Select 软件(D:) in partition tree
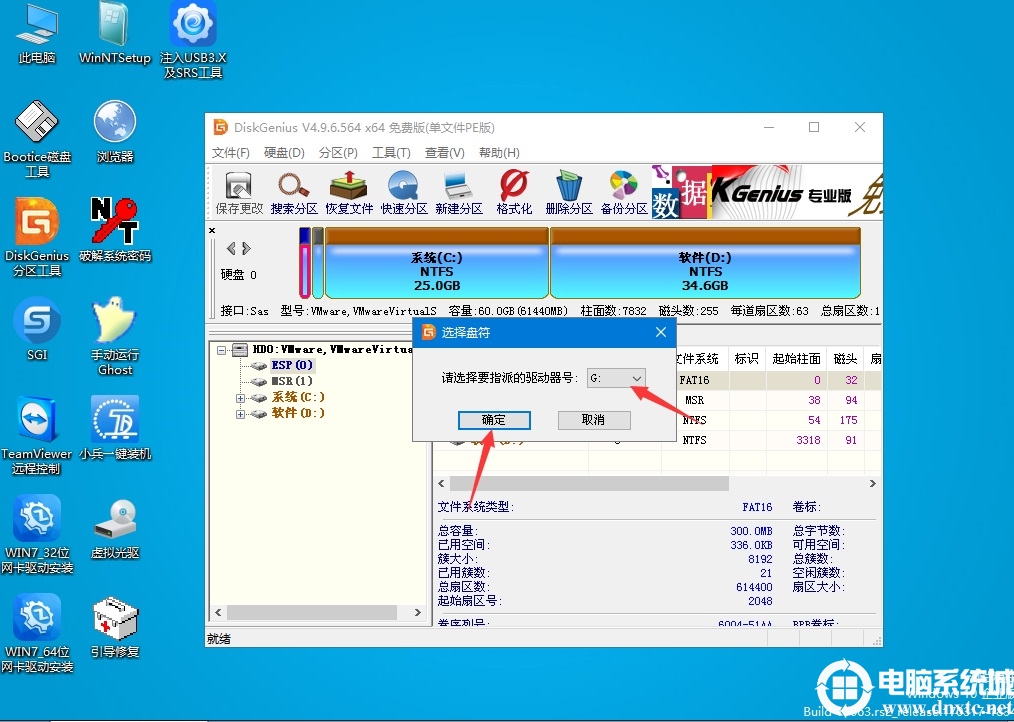Viewport: 1014px width, 722px height. [298, 413]
